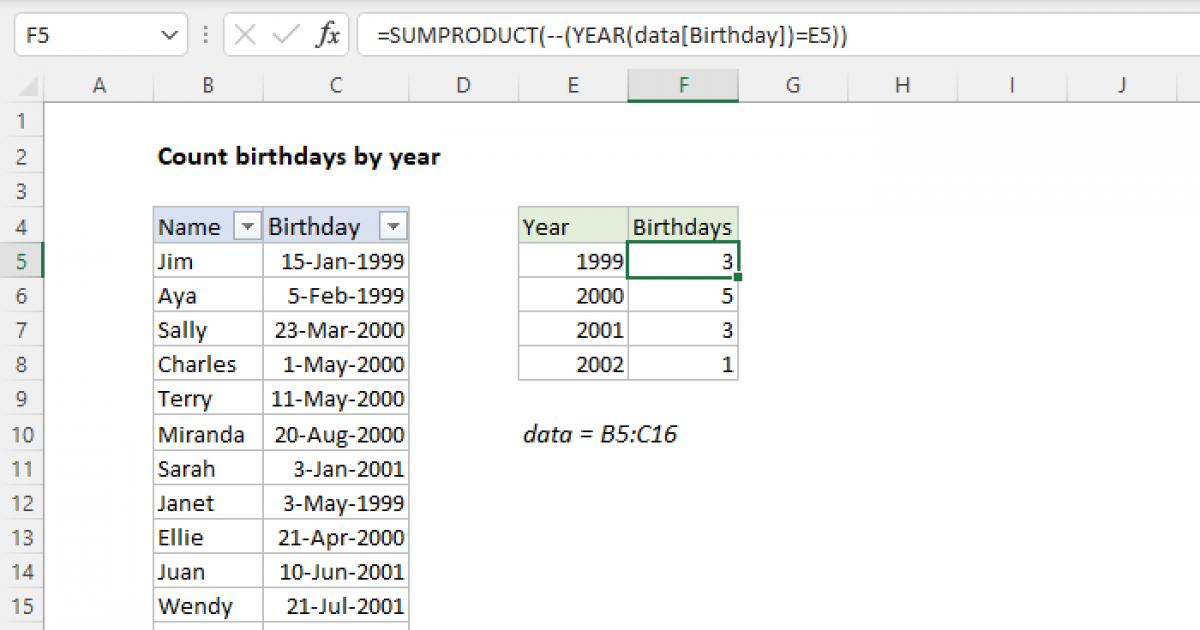
Task: Click the title 'Count birthdays by year'
Action: [x=298, y=157]
